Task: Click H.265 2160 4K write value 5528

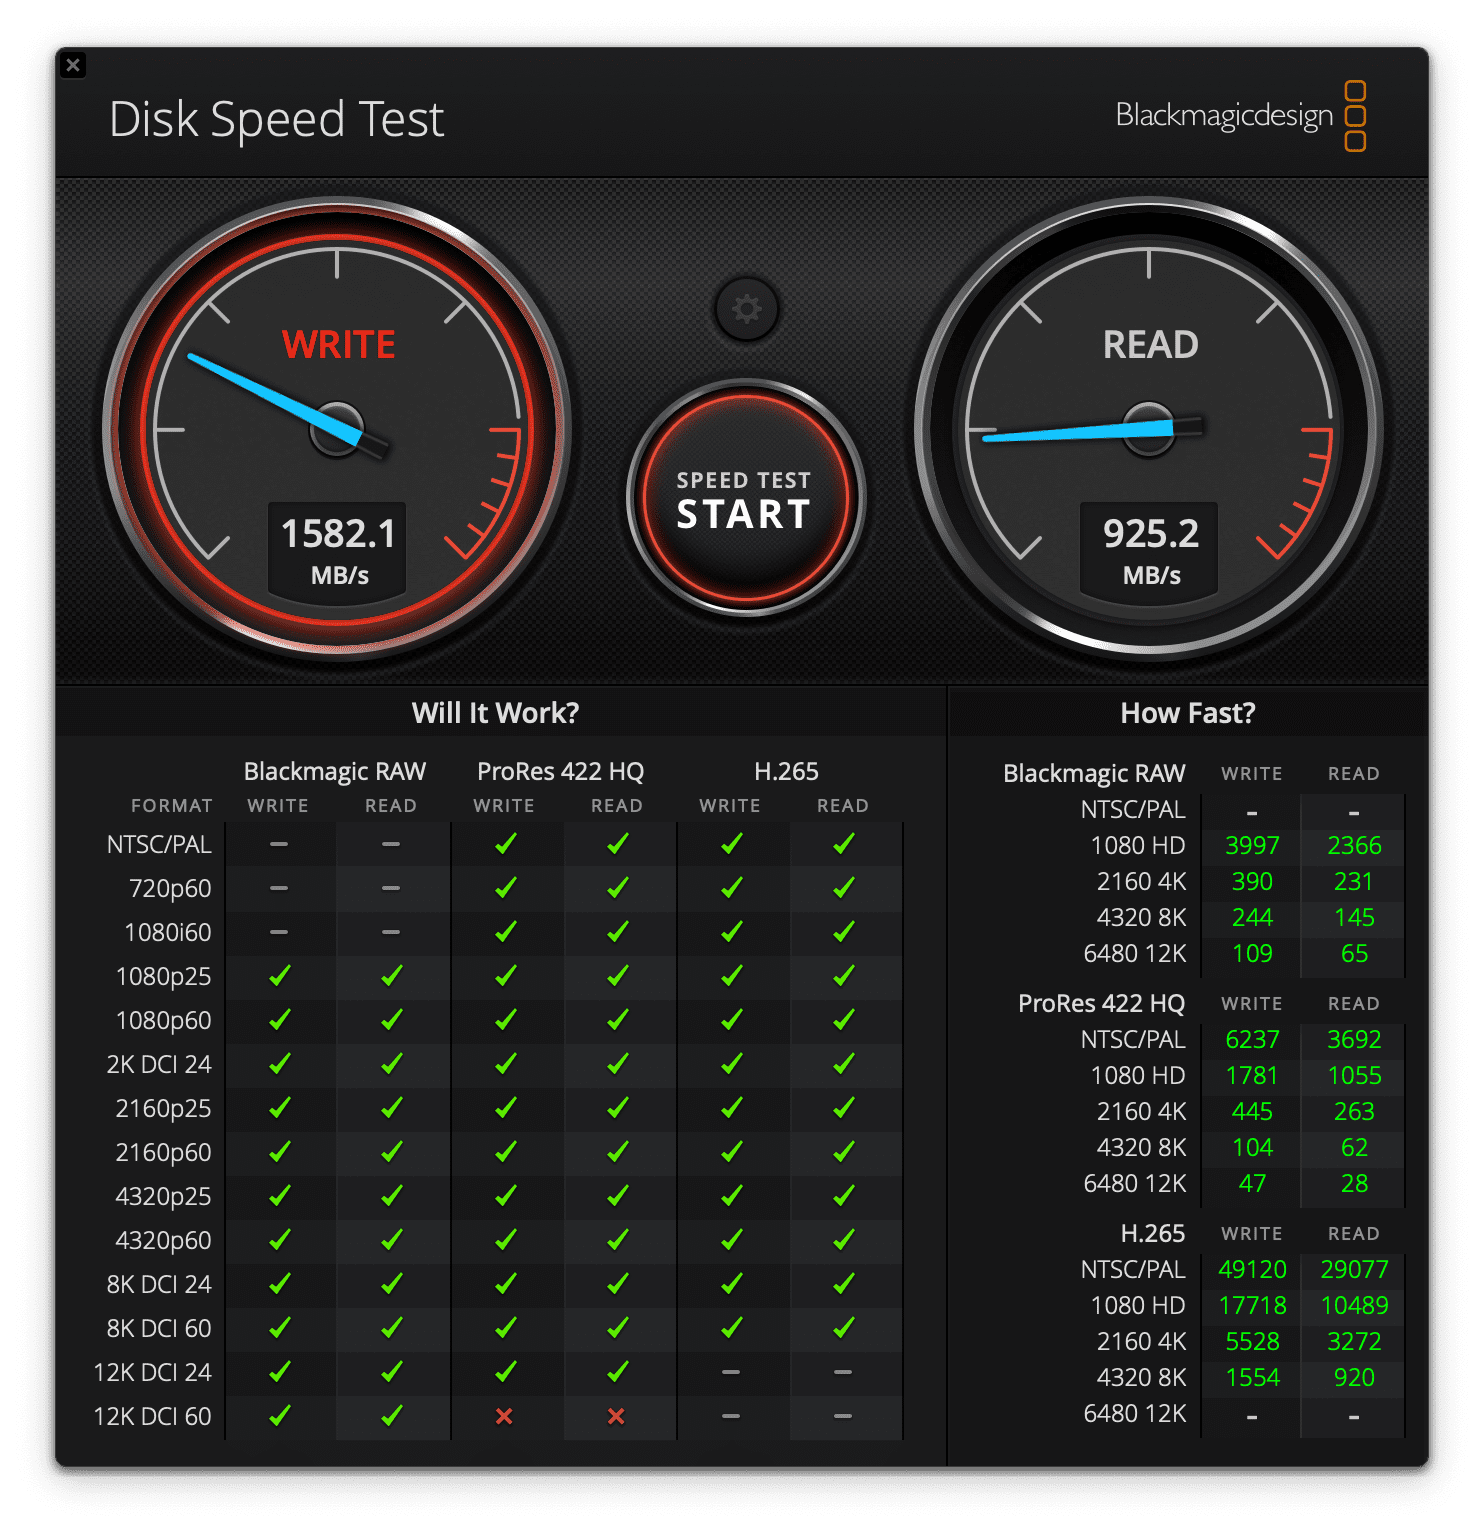Action: point(1252,1342)
